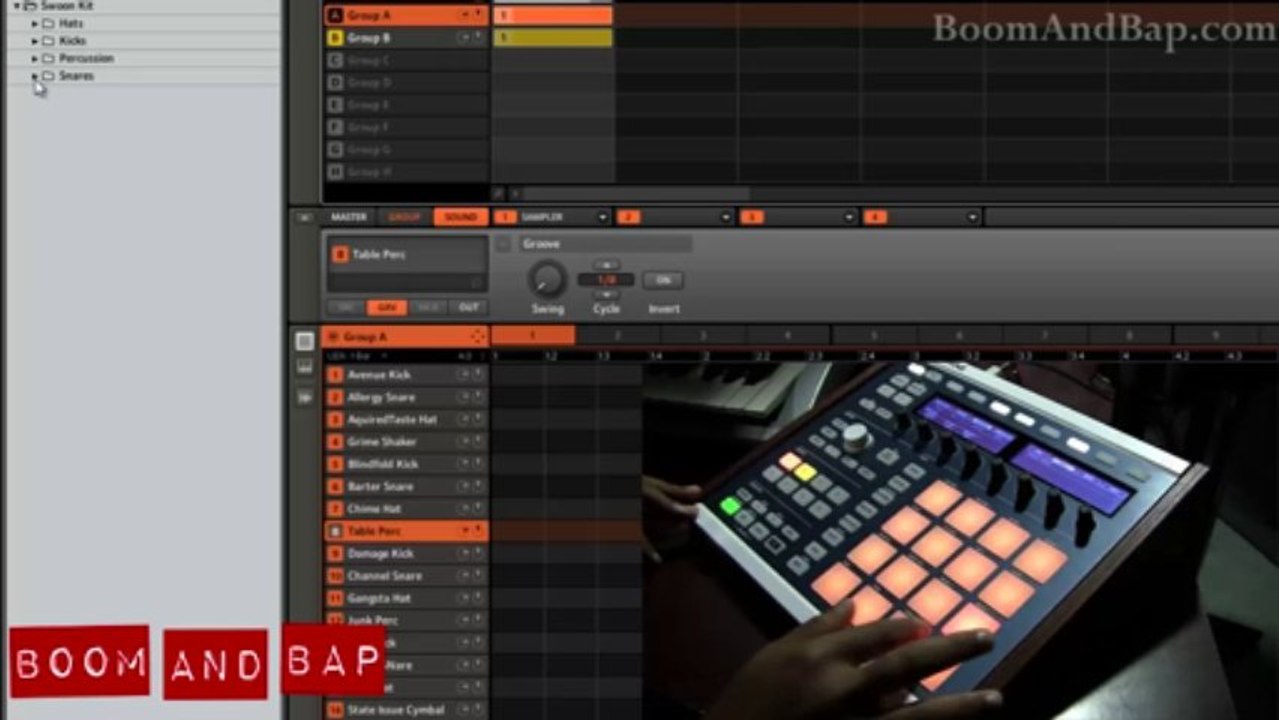Select the SOUND tab

(x=460, y=217)
